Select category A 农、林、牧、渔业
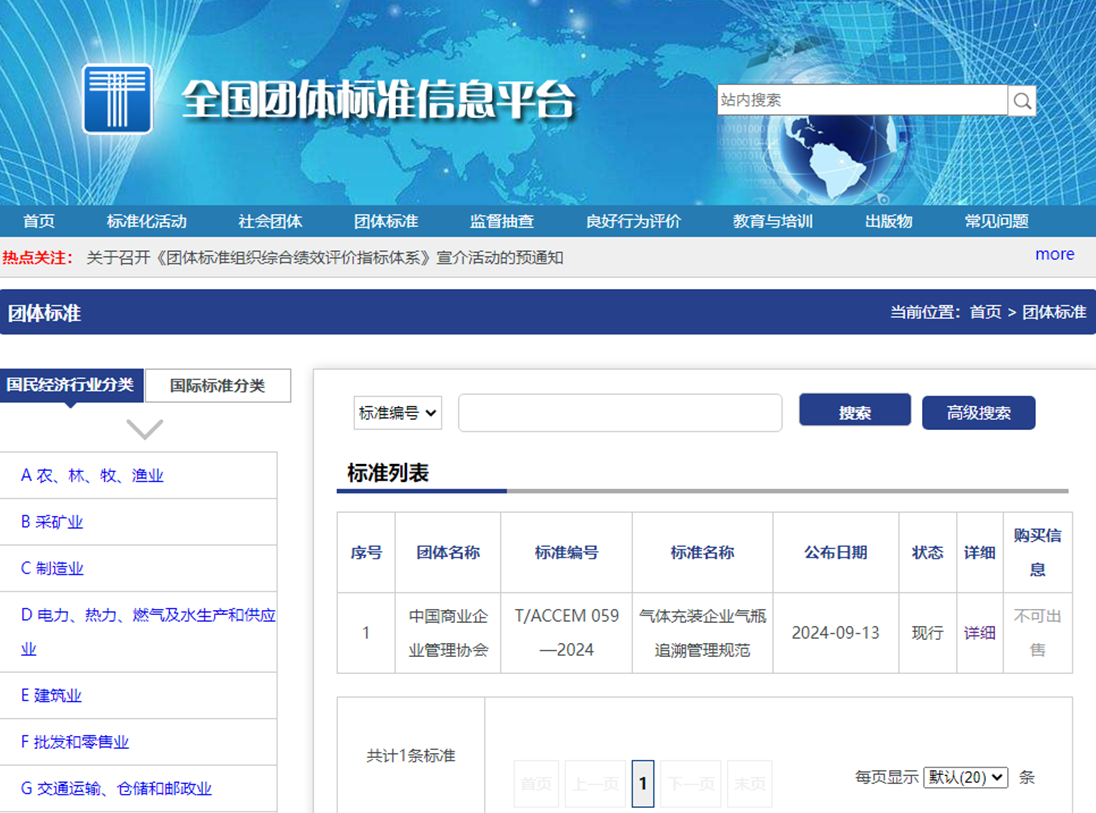 pyautogui.click(x=92, y=475)
